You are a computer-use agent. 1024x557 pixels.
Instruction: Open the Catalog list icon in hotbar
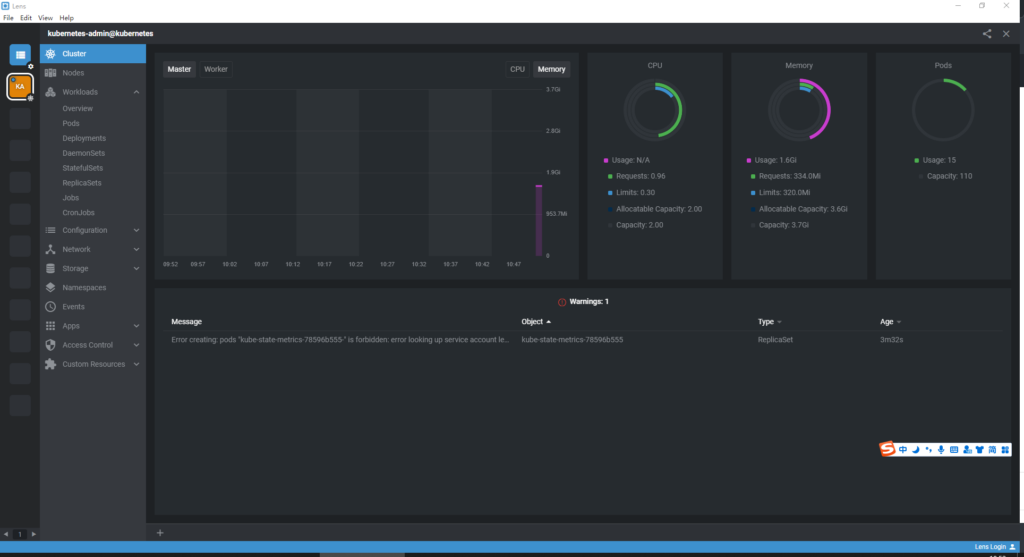coord(20,55)
